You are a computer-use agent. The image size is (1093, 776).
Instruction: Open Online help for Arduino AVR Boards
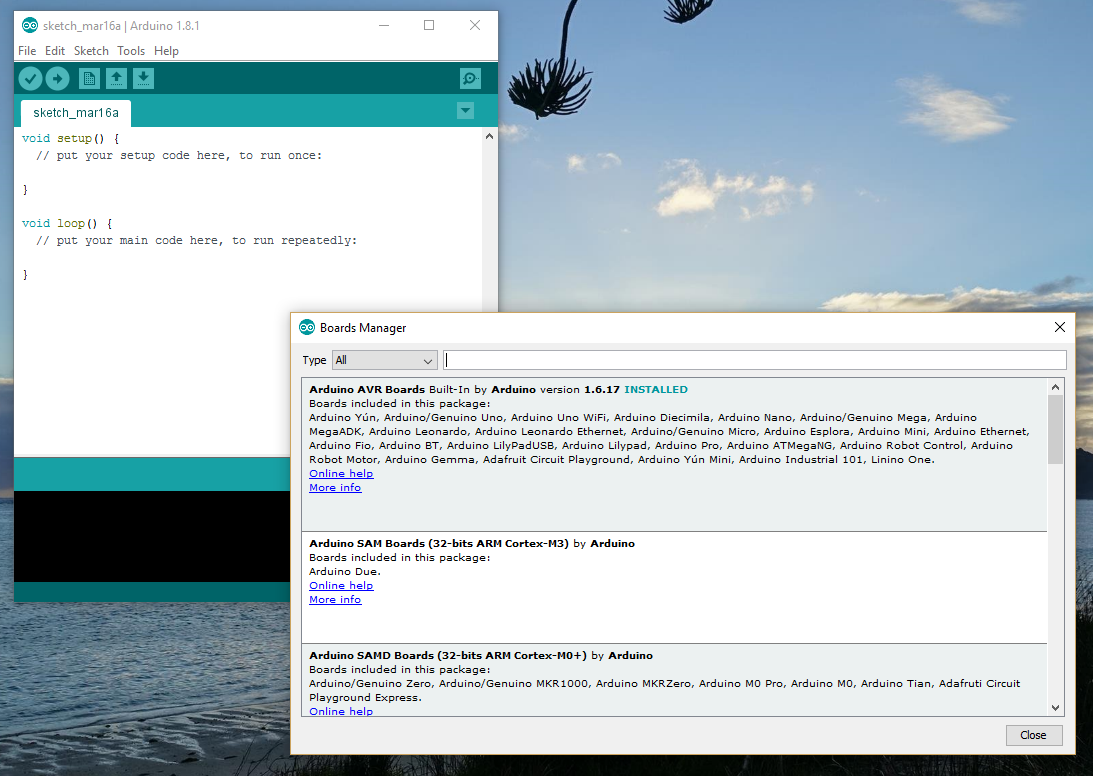coord(341,473)
